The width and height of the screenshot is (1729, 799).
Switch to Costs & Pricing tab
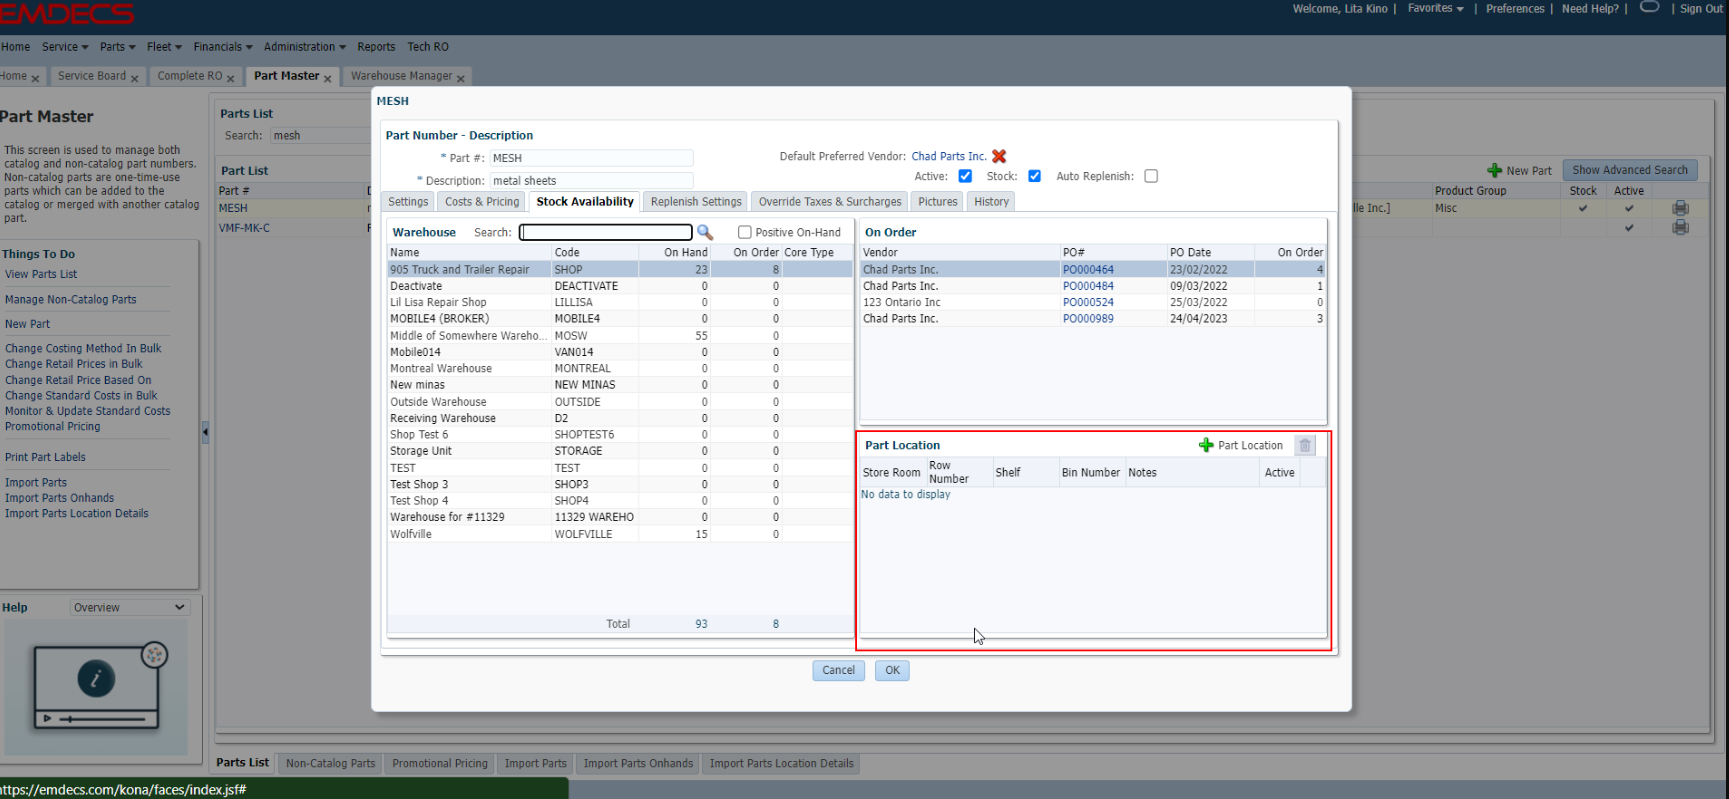pyautogui.click(x=482, y=202)
